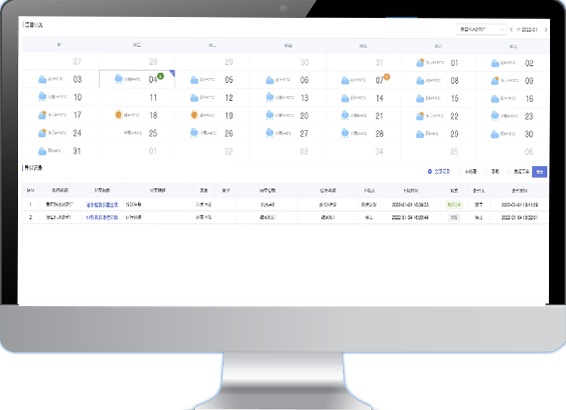The height and width of the screenshot is (410, 566).
Task: Select calendar cell for day 25
Action: (137, 133)
